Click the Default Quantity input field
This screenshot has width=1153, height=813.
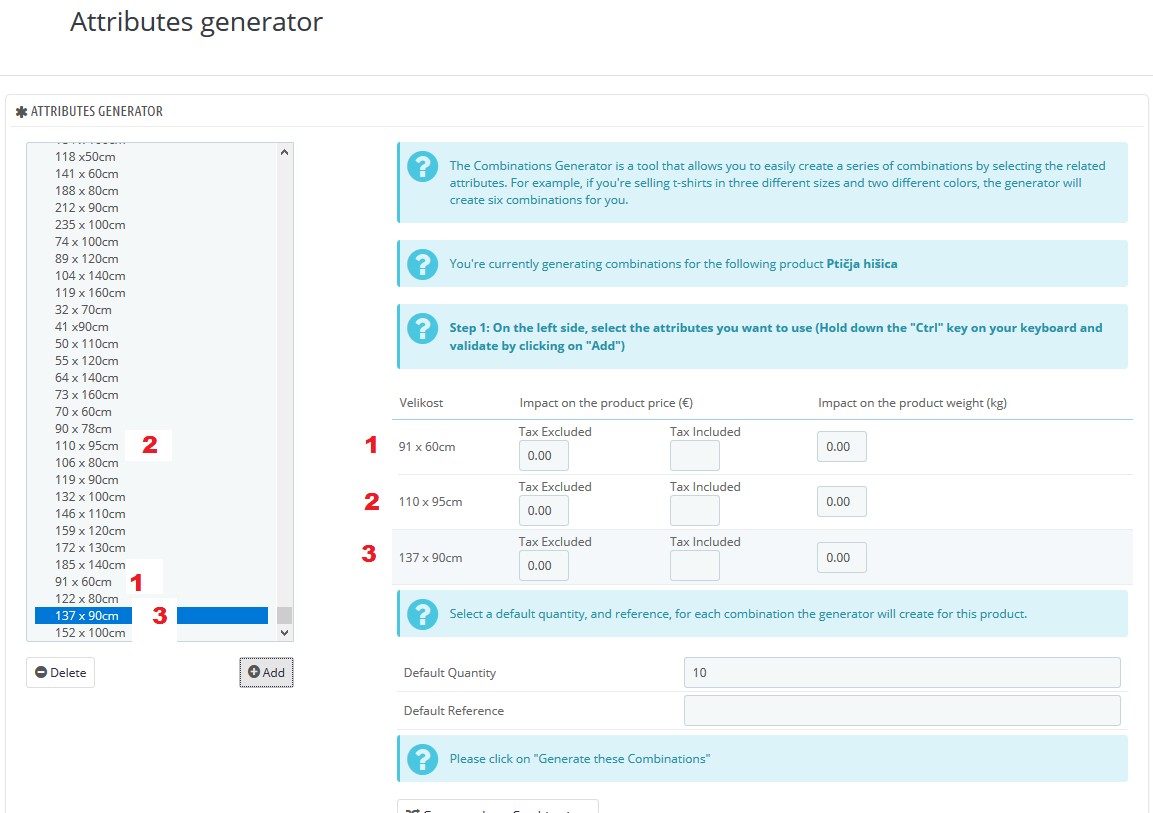point(902,673)
